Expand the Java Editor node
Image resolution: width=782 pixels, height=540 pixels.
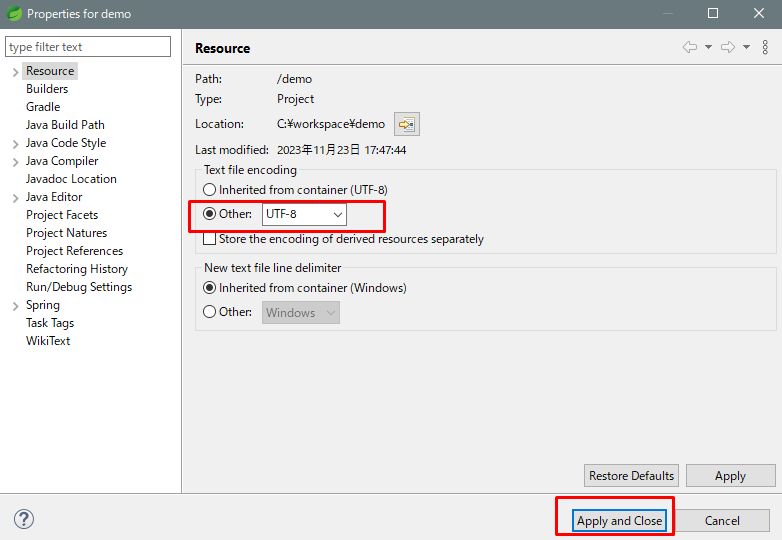(15, 198)
